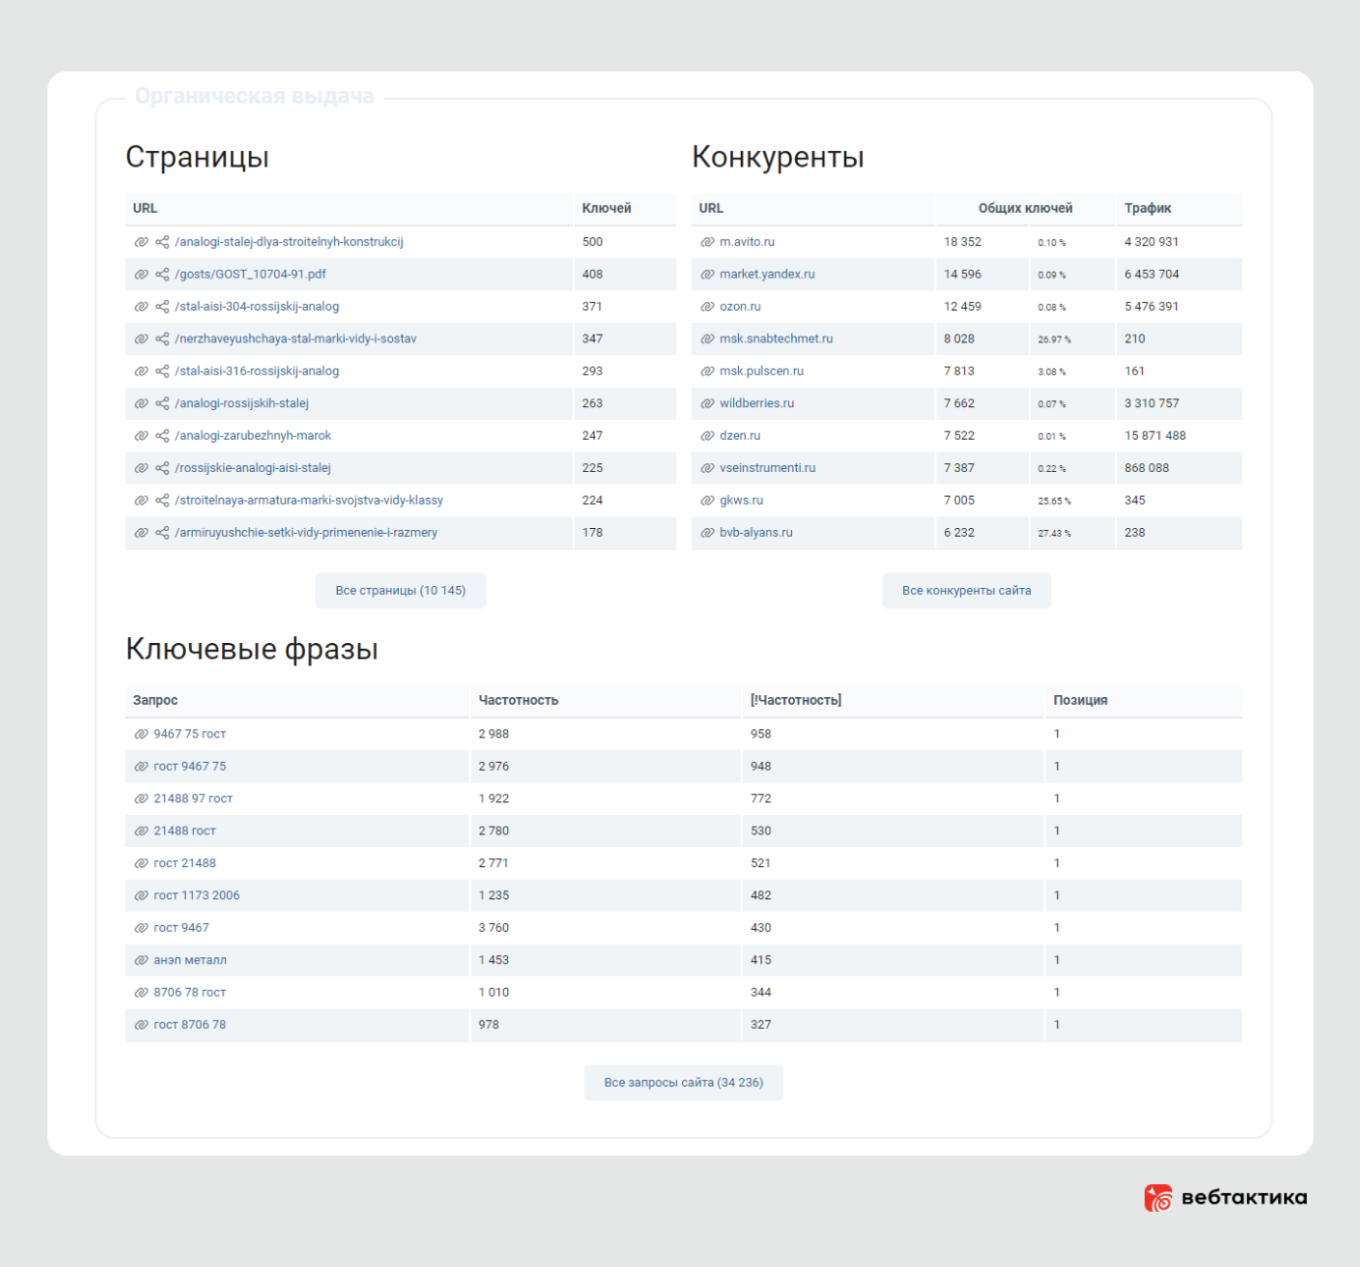Click the Вебтактика logo icon
Screen dimensions: 1360x1267
point(1159,1196)
